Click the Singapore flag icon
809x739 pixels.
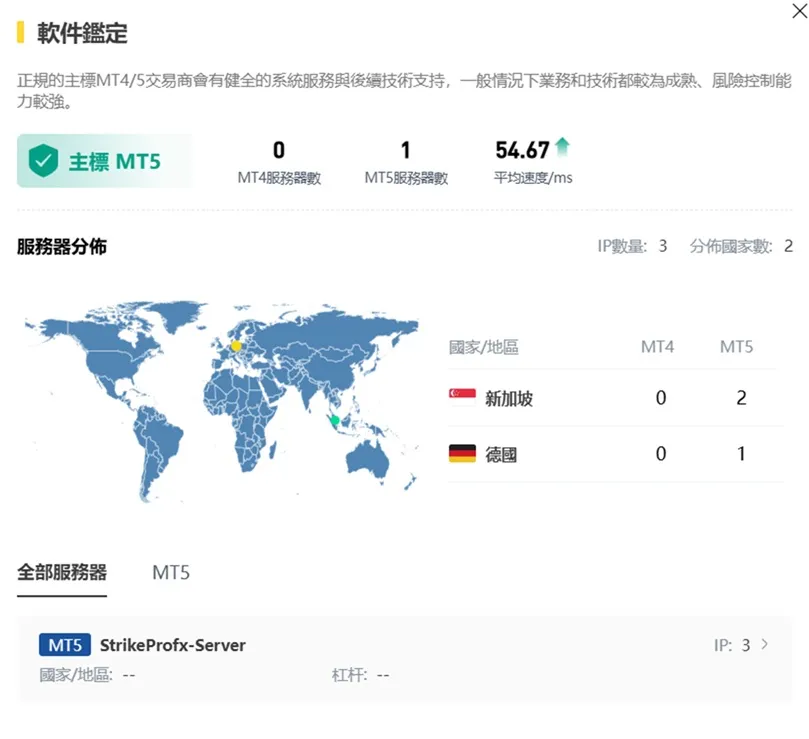click(462, 398)
